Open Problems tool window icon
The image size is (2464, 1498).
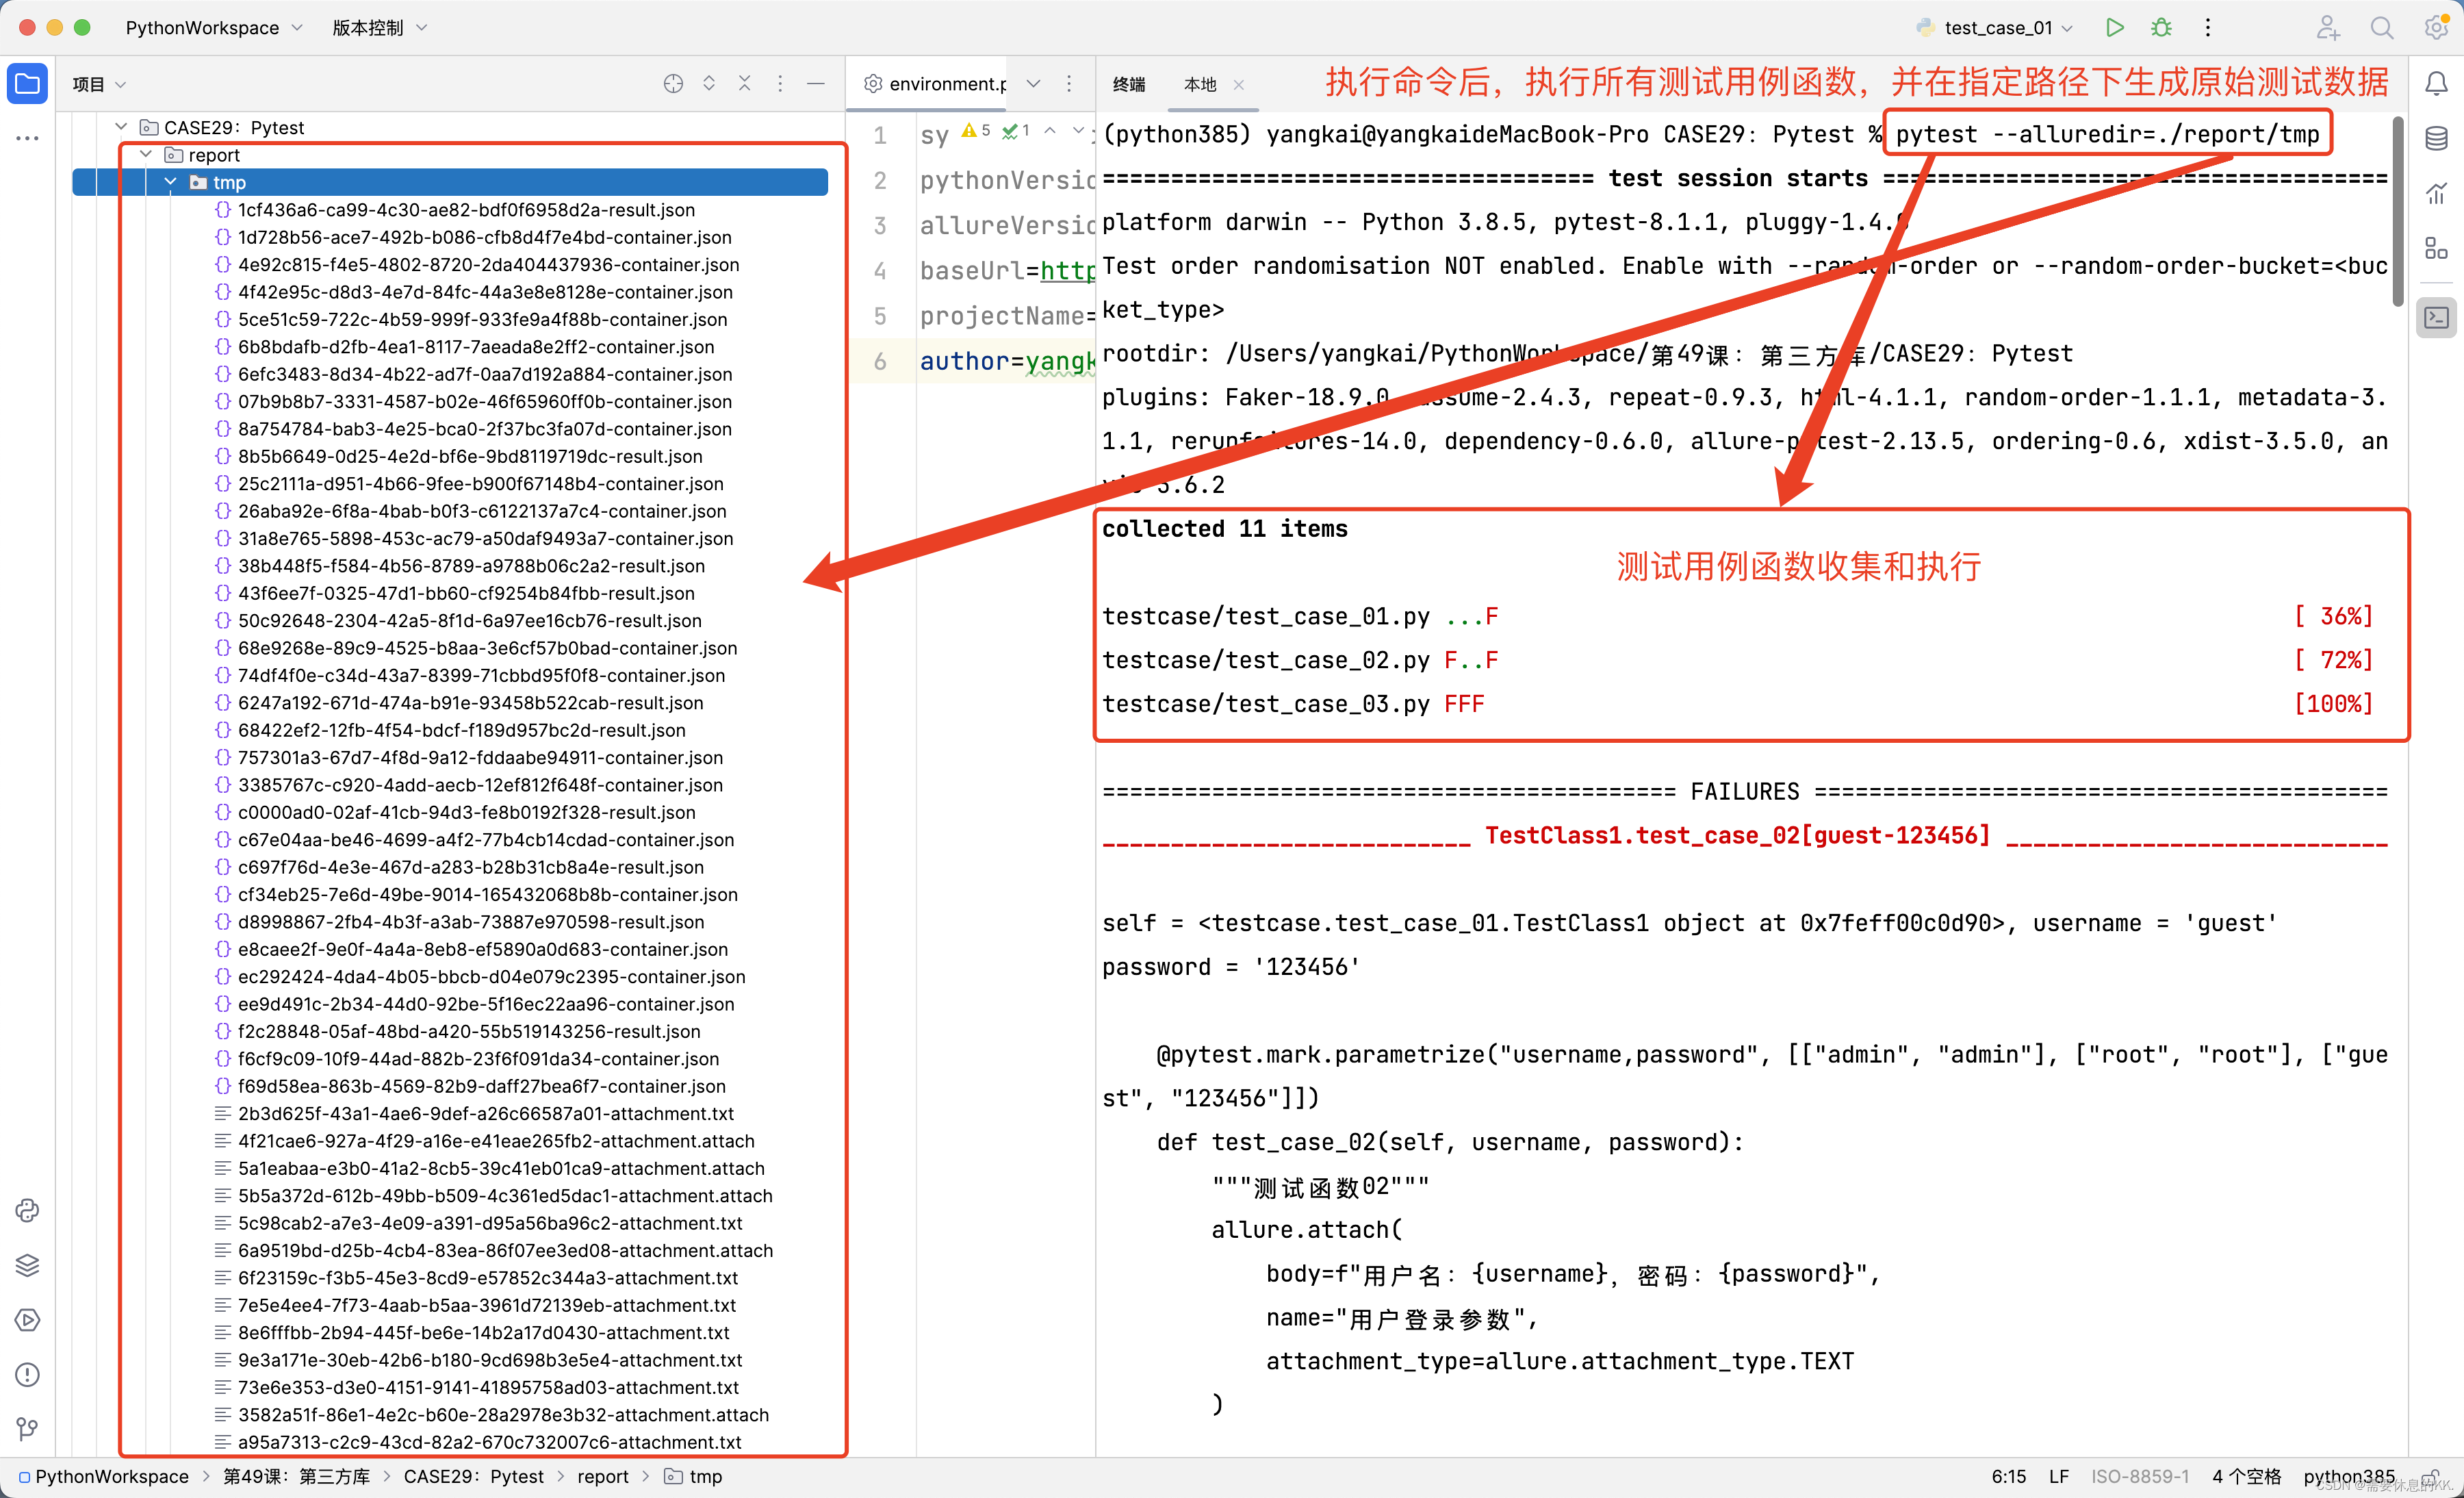[x=27, y=1375]
